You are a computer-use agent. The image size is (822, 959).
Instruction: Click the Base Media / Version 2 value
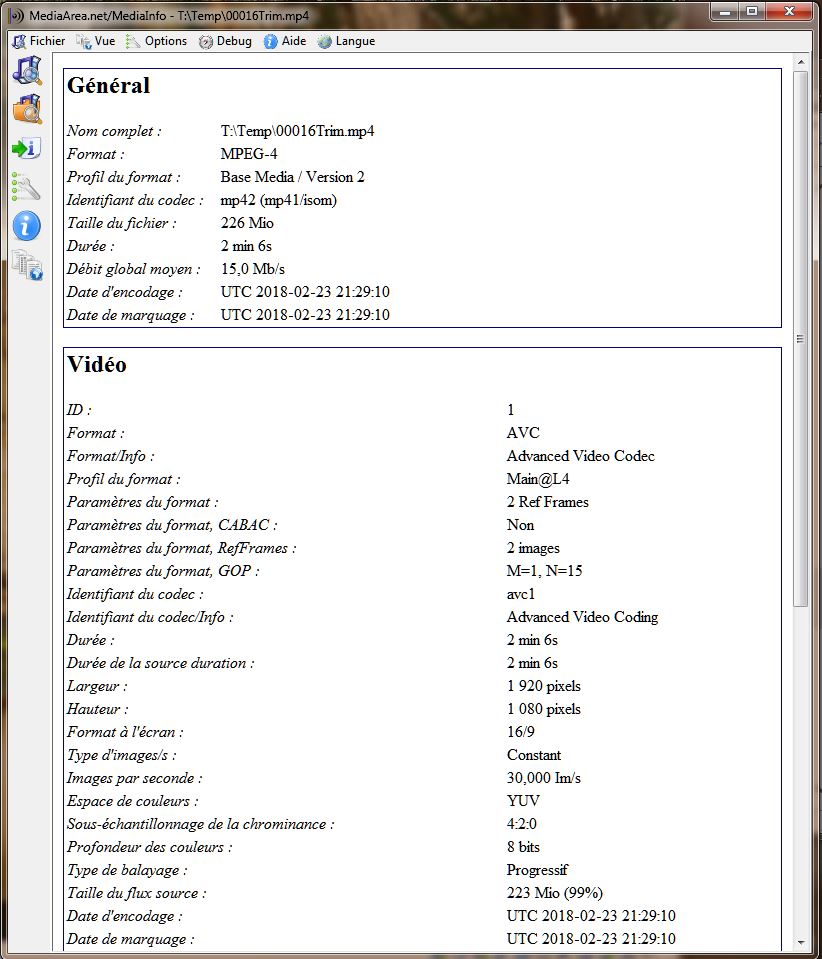click(x=292, y=177)
